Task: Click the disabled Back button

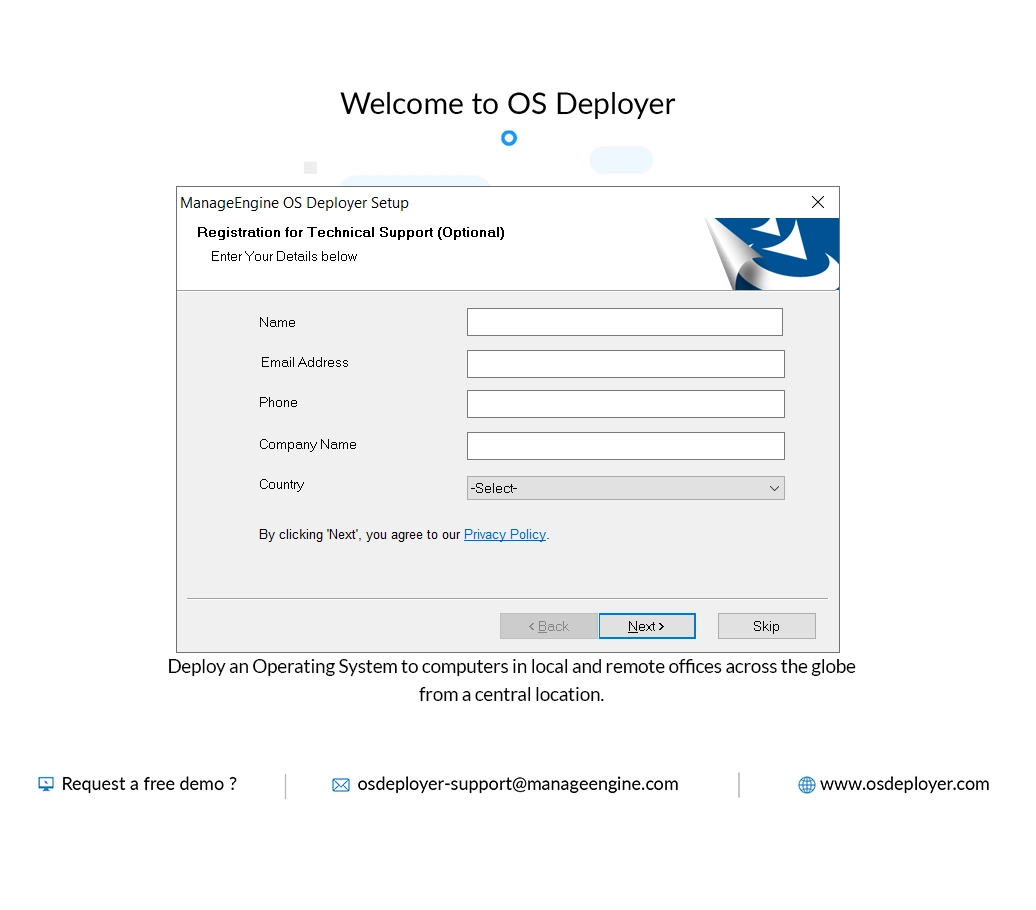Action: 548,625
